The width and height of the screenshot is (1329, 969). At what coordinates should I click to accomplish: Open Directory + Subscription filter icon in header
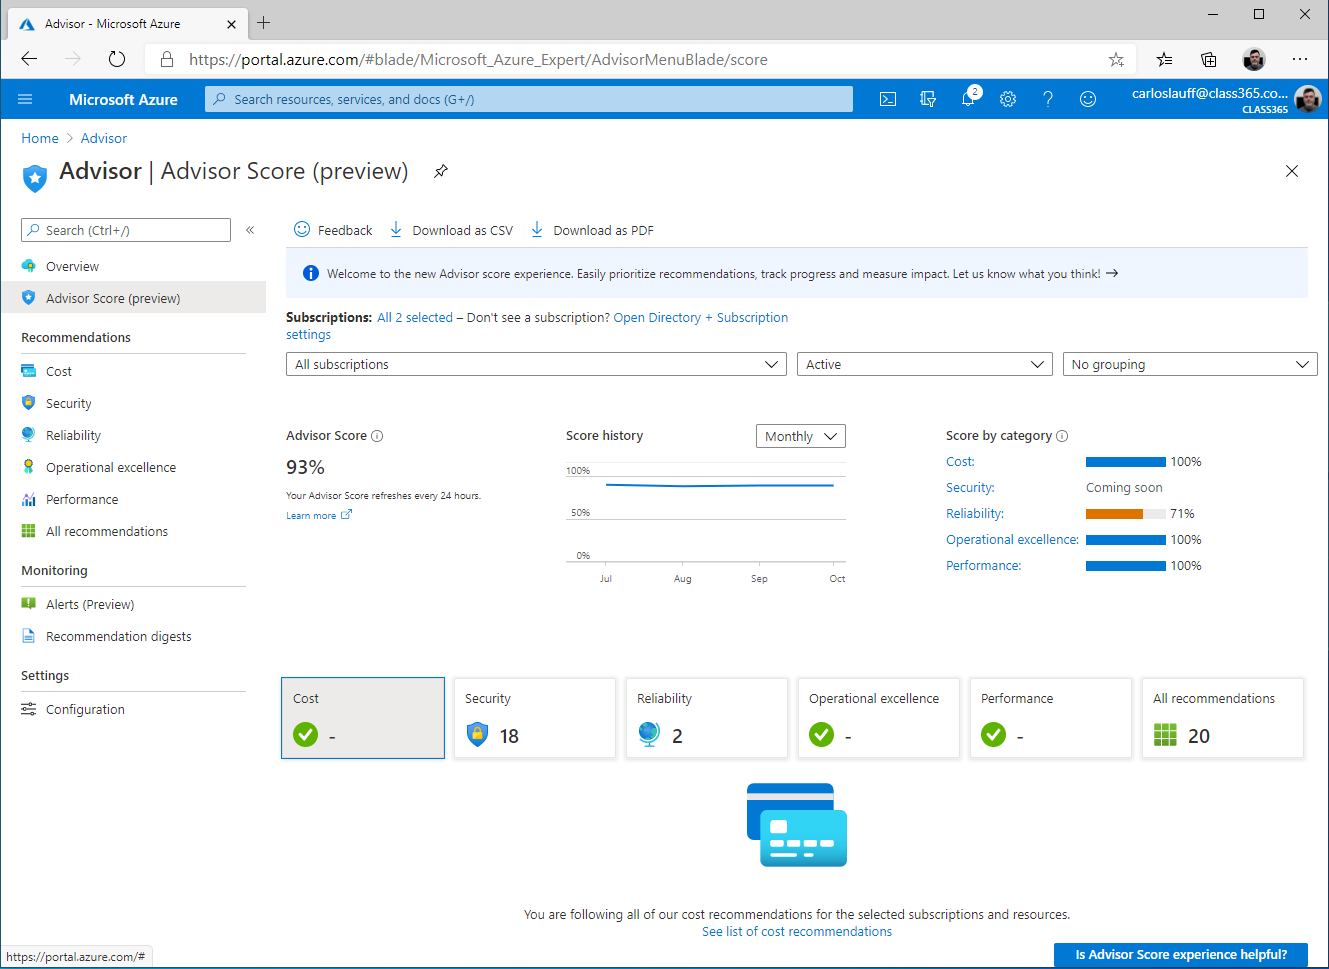click(928, 99)
